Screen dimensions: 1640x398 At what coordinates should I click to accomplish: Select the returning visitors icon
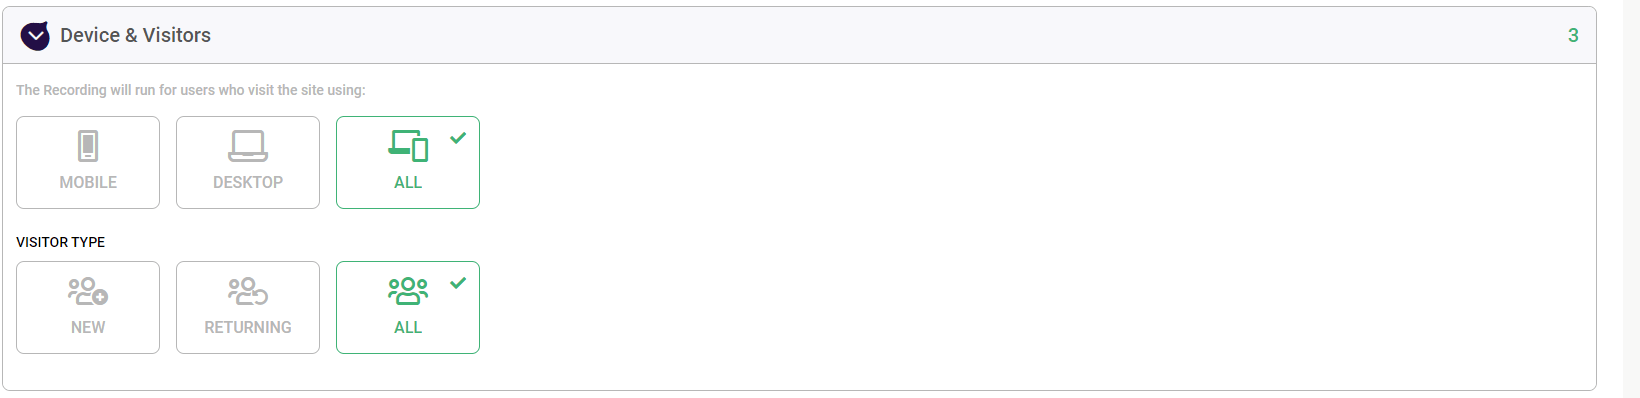[248, 291]
